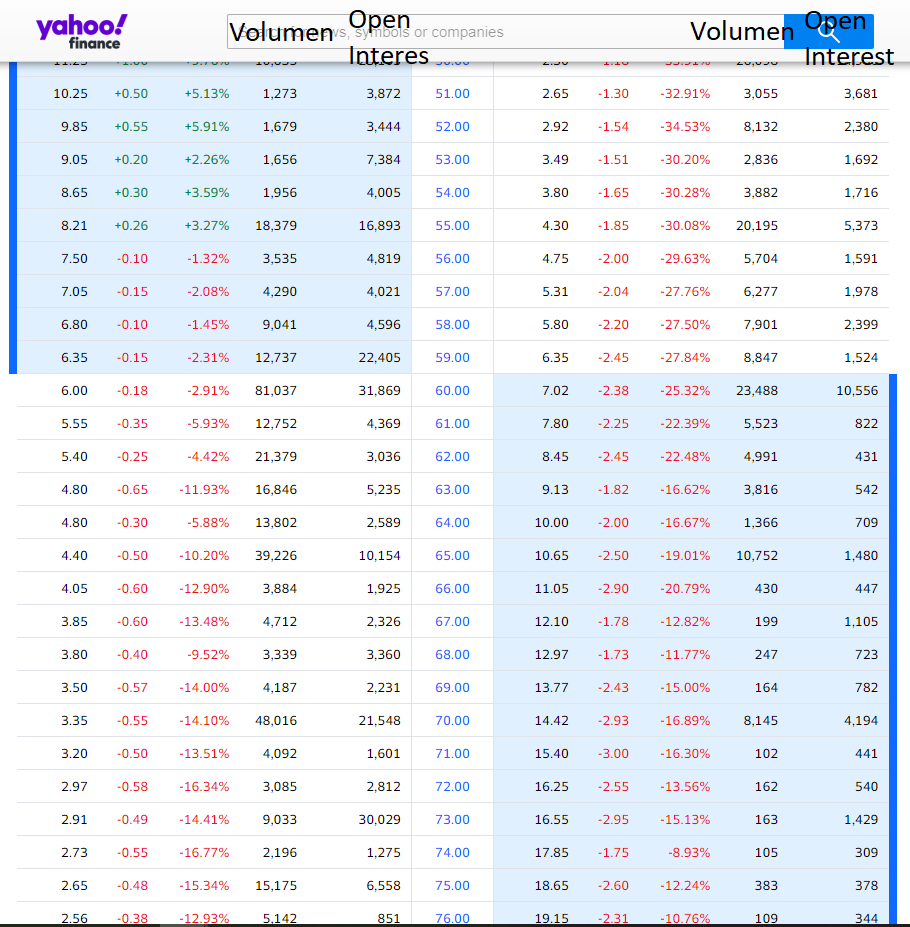910x927 pixels.
Task: Select the 60.00 strike price
Action: click(x=452, y=390)
